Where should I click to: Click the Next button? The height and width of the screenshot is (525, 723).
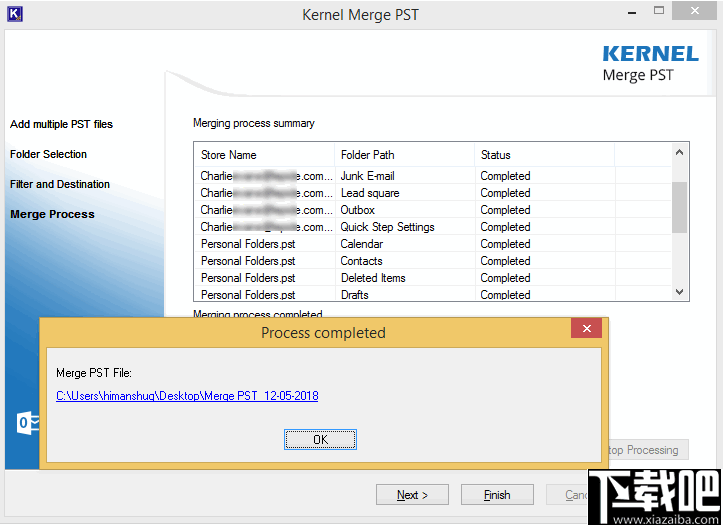coord(412,495)
